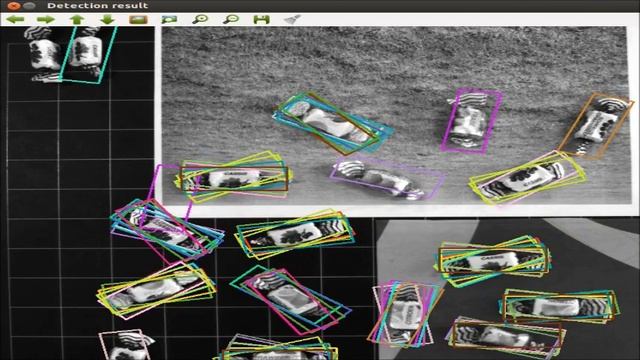Image resolution: width=640 pixels, height=360 pixels.
Task: Reset zoom to original size icon
Action: pos(138,19)
